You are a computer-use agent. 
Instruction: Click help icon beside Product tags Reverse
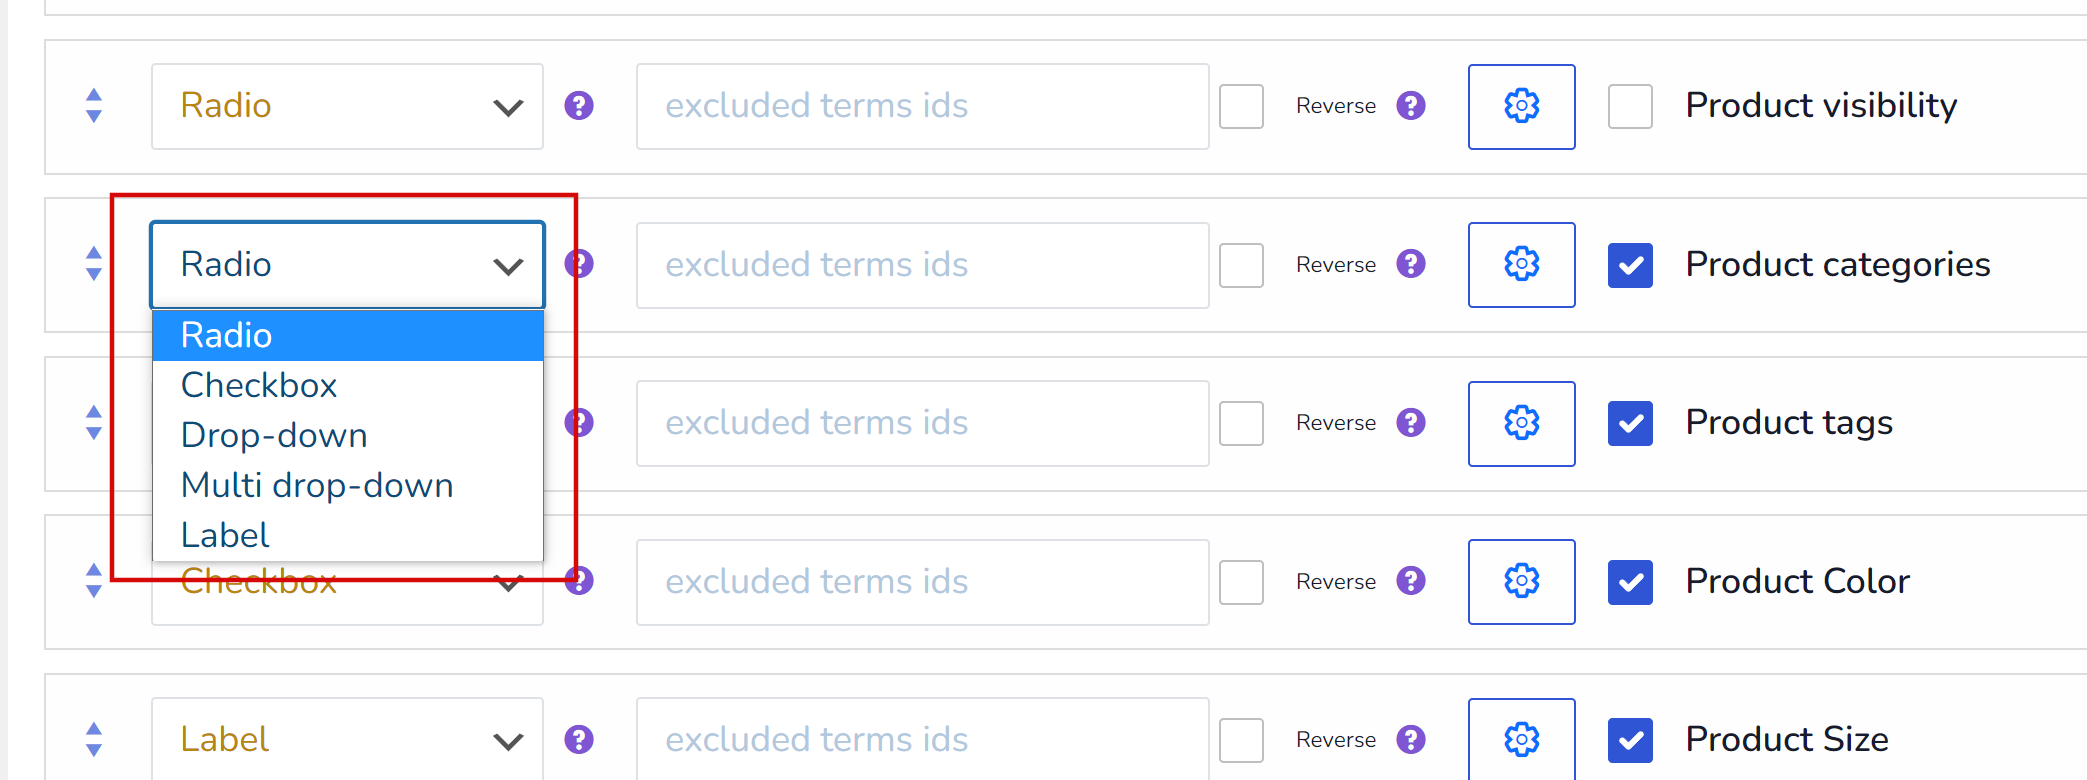1411,423
